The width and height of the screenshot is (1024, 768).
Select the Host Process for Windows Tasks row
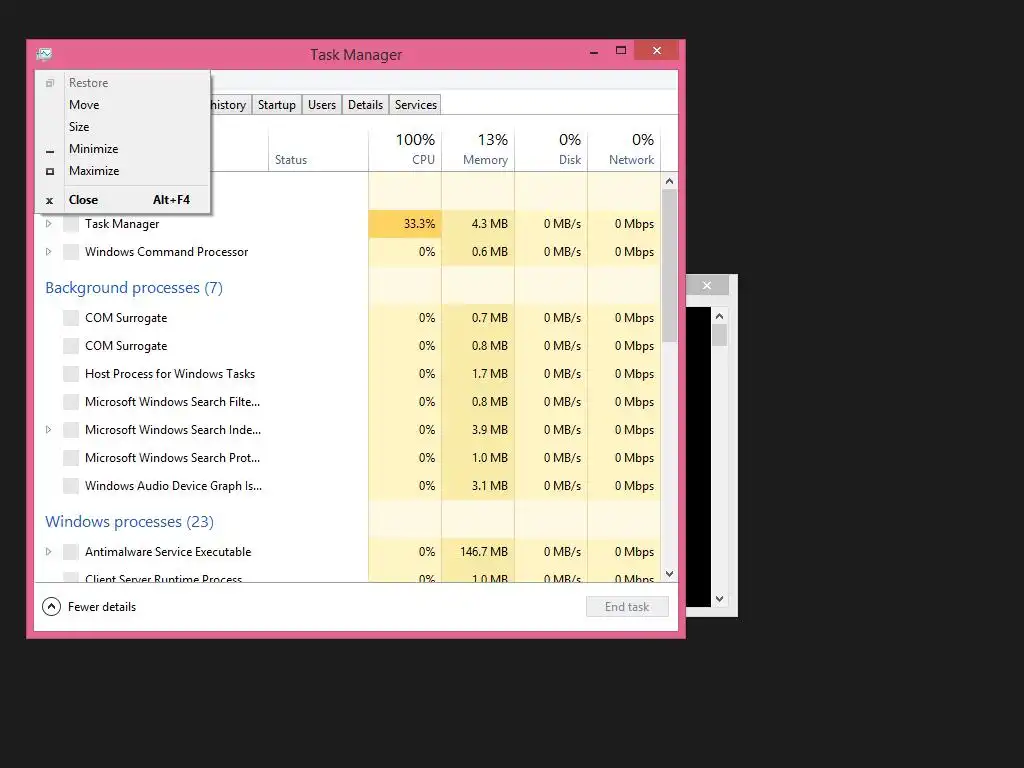click(347, 374)
